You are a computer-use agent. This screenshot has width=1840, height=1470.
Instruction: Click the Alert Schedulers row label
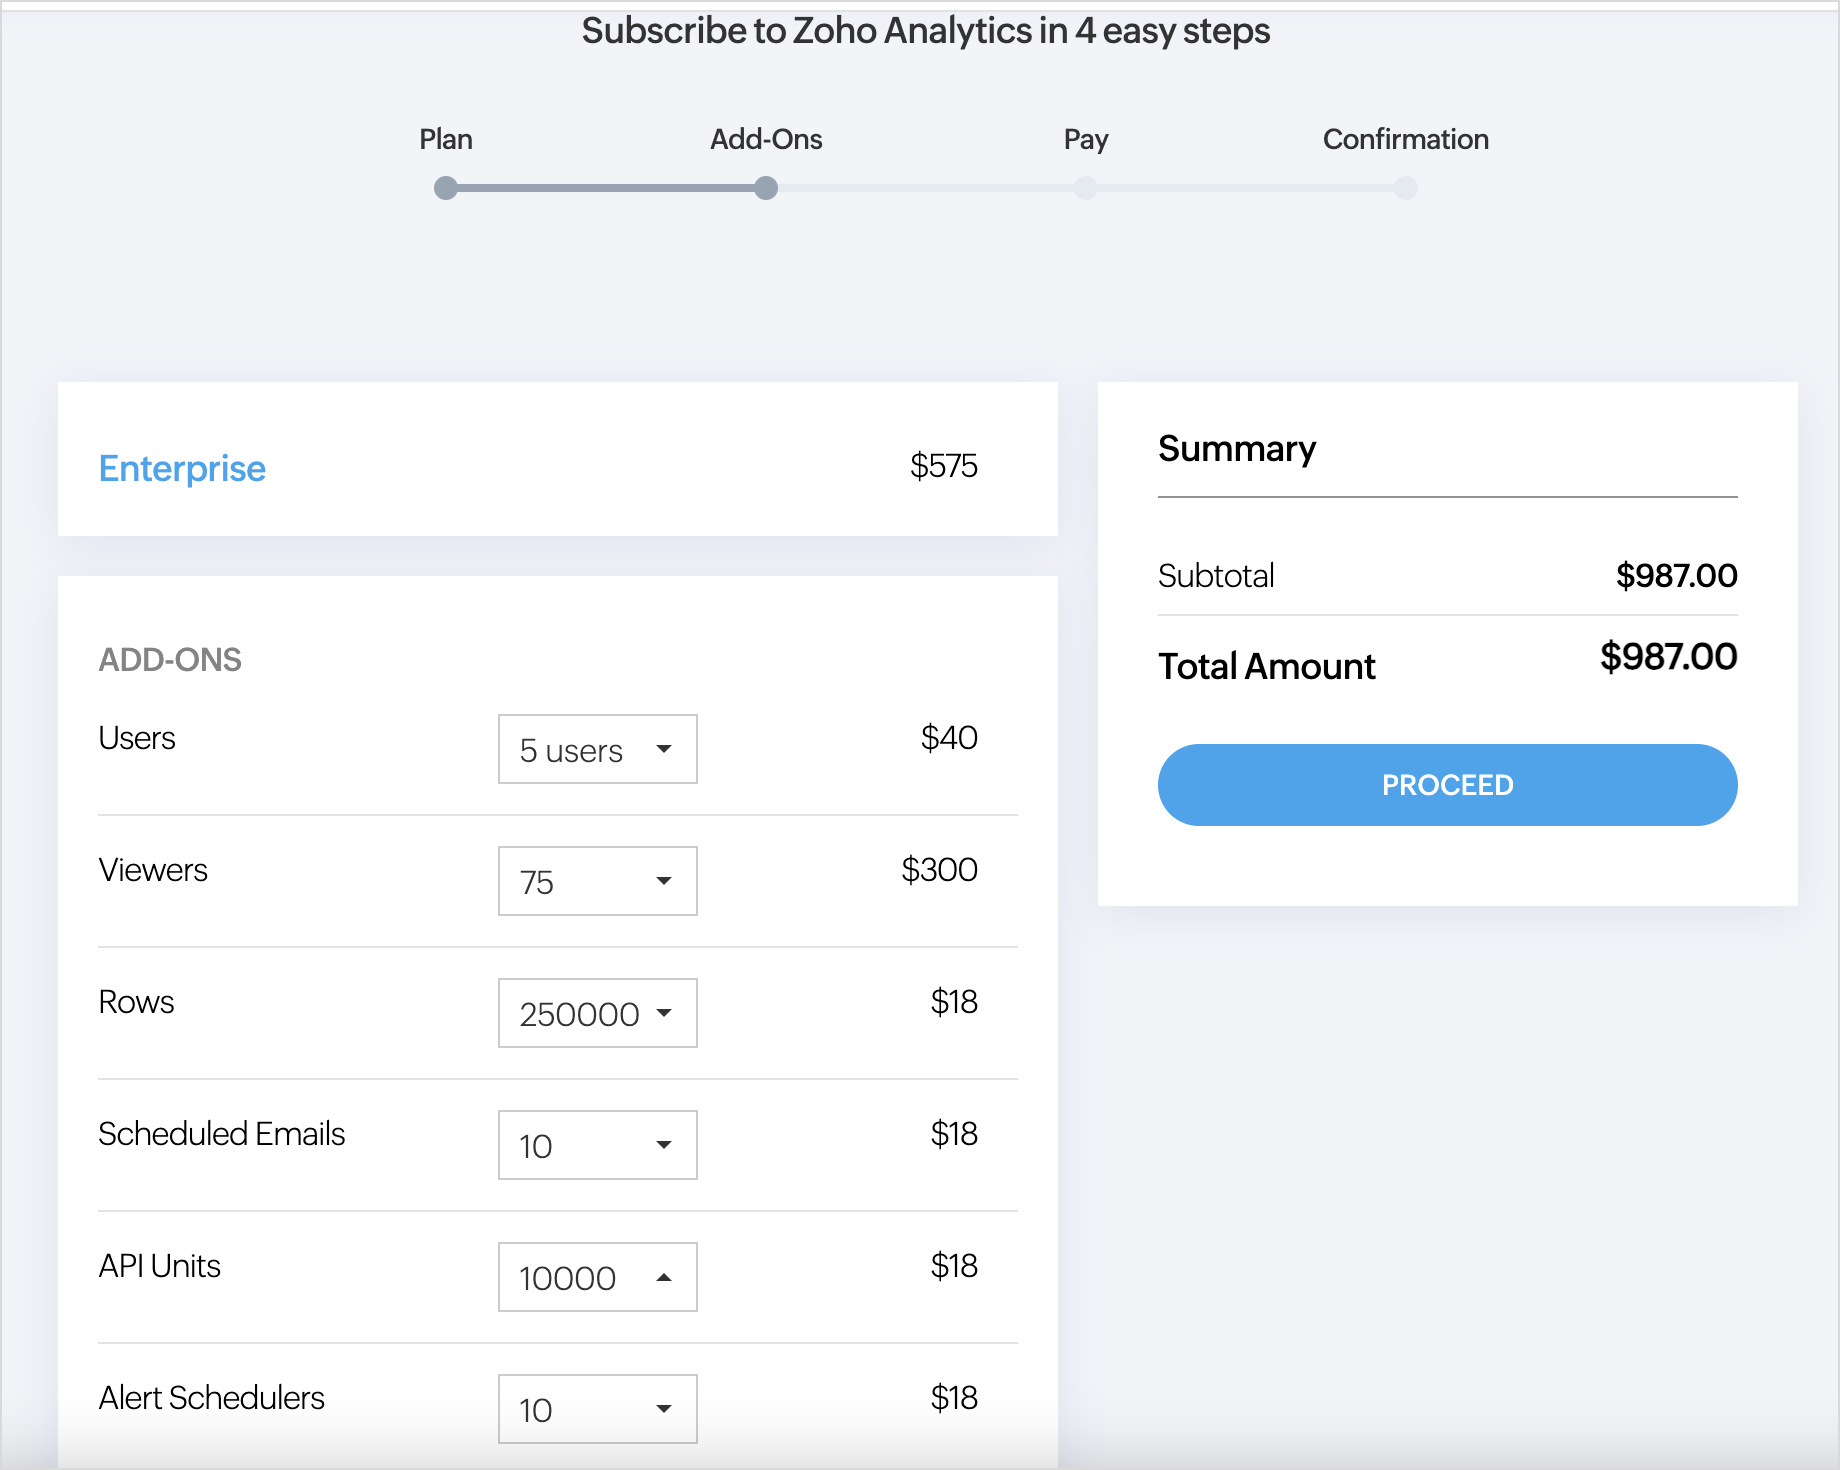click(211, 1398)
